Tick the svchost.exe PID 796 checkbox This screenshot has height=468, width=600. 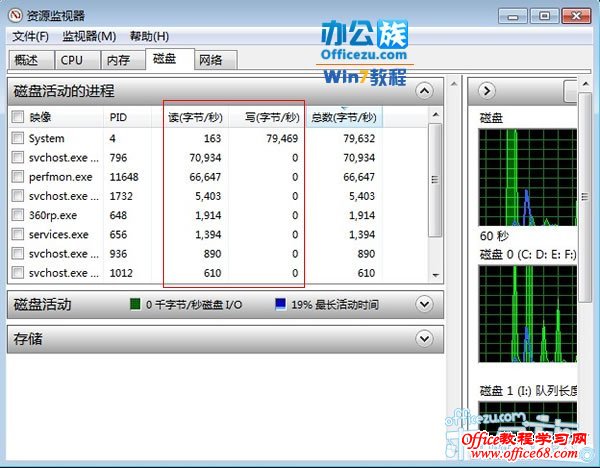pos(18,157)
